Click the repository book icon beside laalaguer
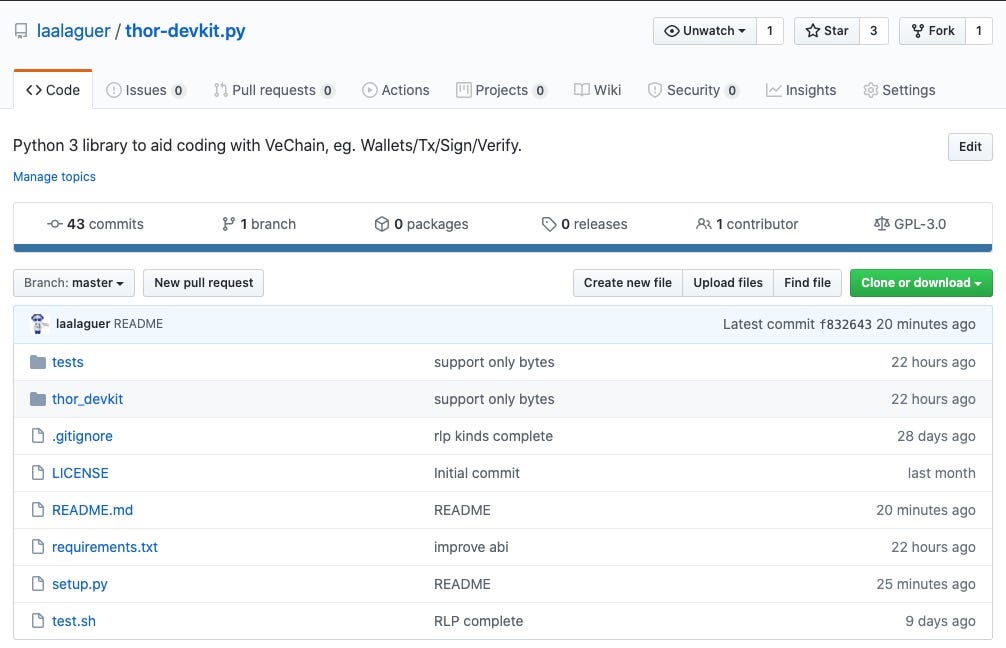The image size is (1006, 648). click(21, 31)
